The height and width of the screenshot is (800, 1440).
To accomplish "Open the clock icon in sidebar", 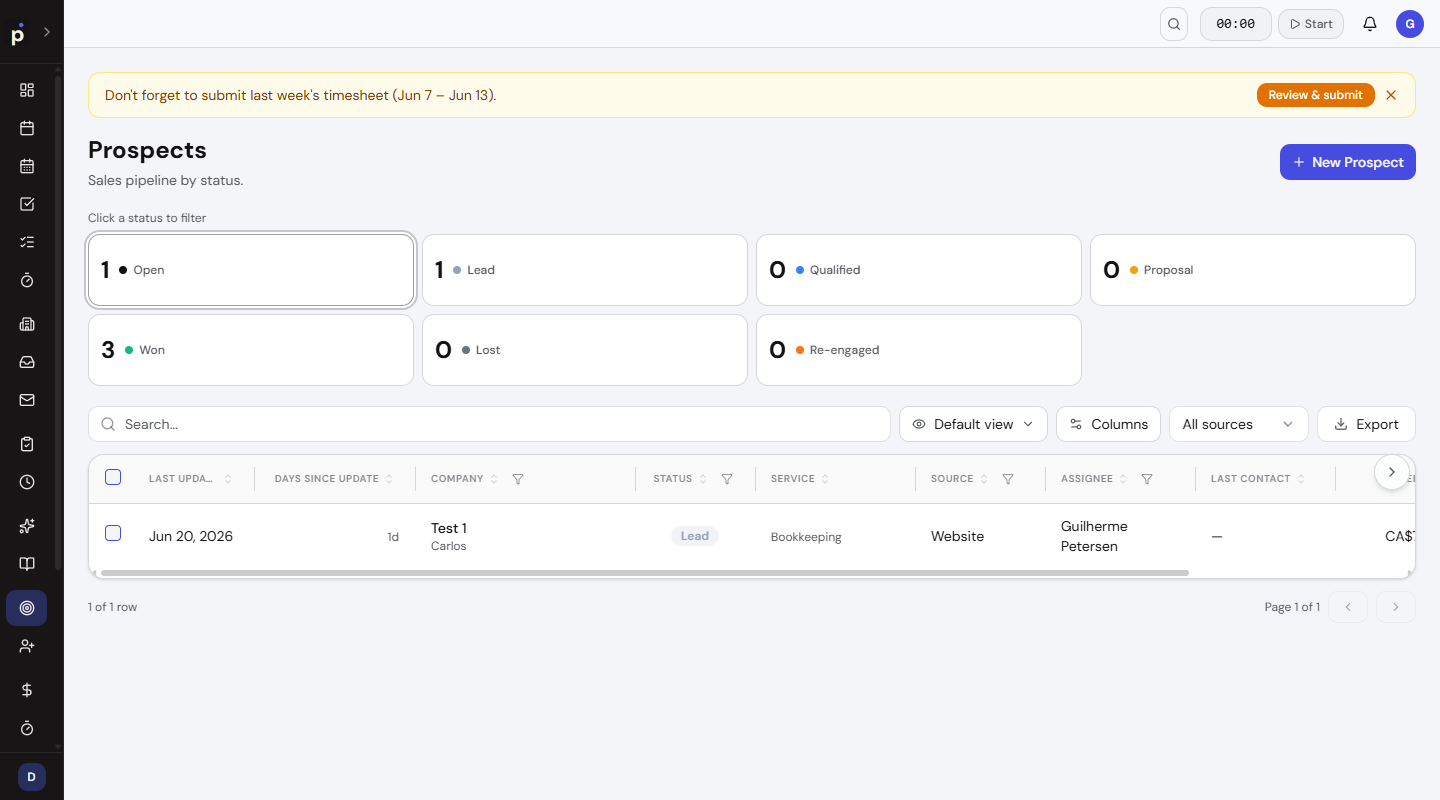I will click(27, 482).
